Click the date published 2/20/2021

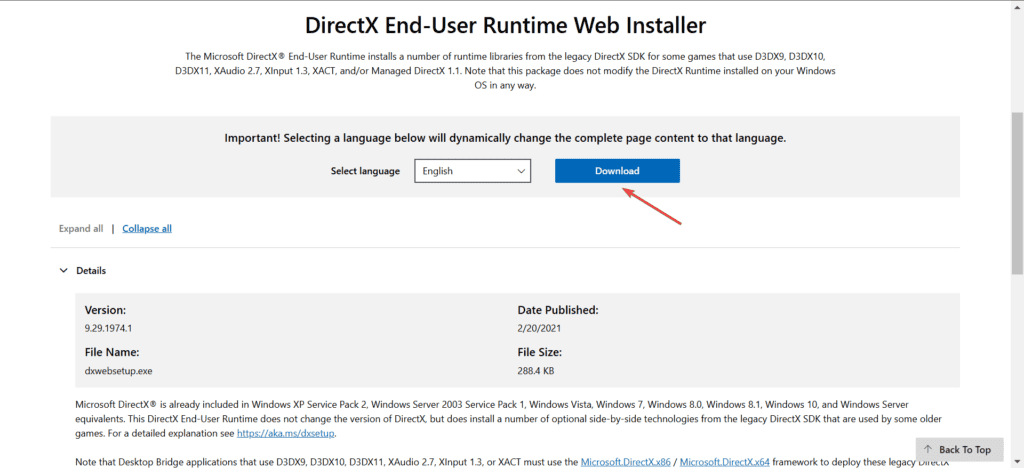(x=539, y=328)
